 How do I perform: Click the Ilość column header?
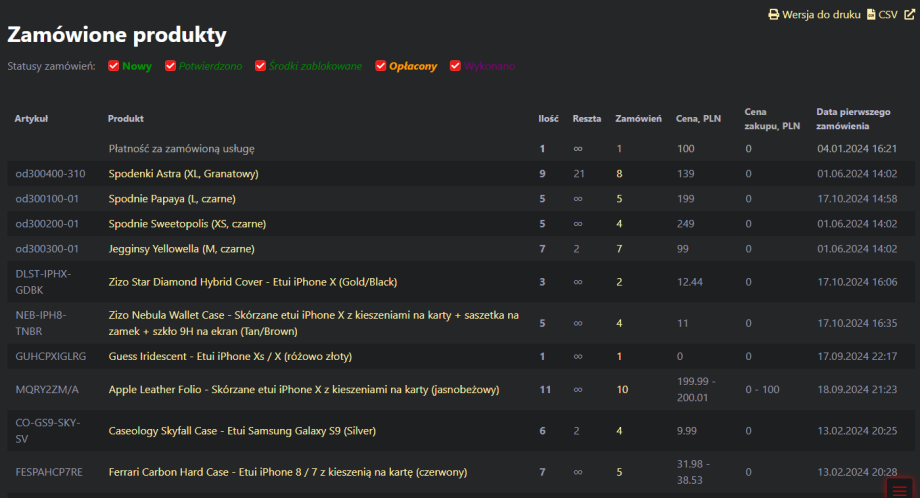pos(548,119)
